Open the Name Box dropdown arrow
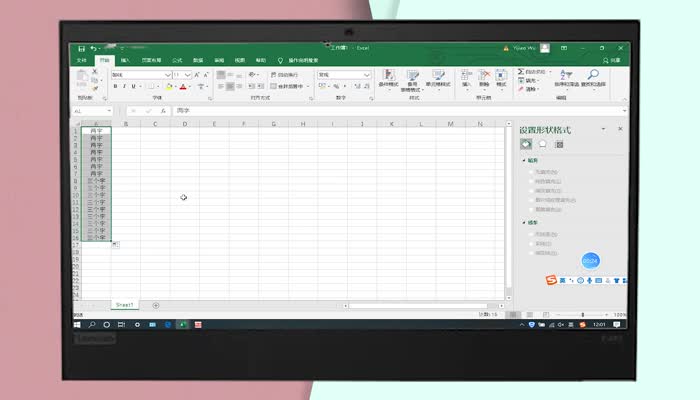The width and height of the screenshot is (700, 400). [x=108, y=111]
